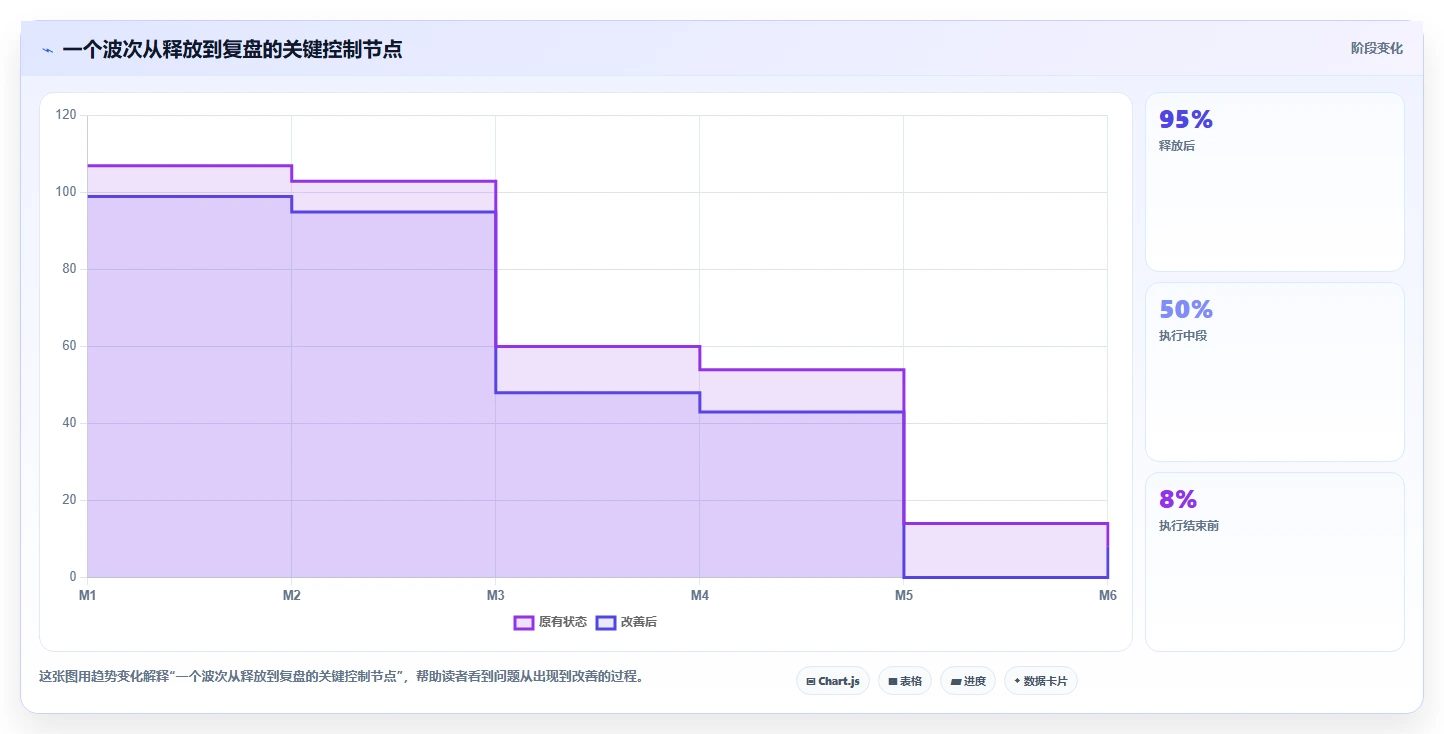The height and width of the screenshot is (734, 1444).
Task: Click the 执行结束前 card caption
Action: click(x=1189, y=526)
